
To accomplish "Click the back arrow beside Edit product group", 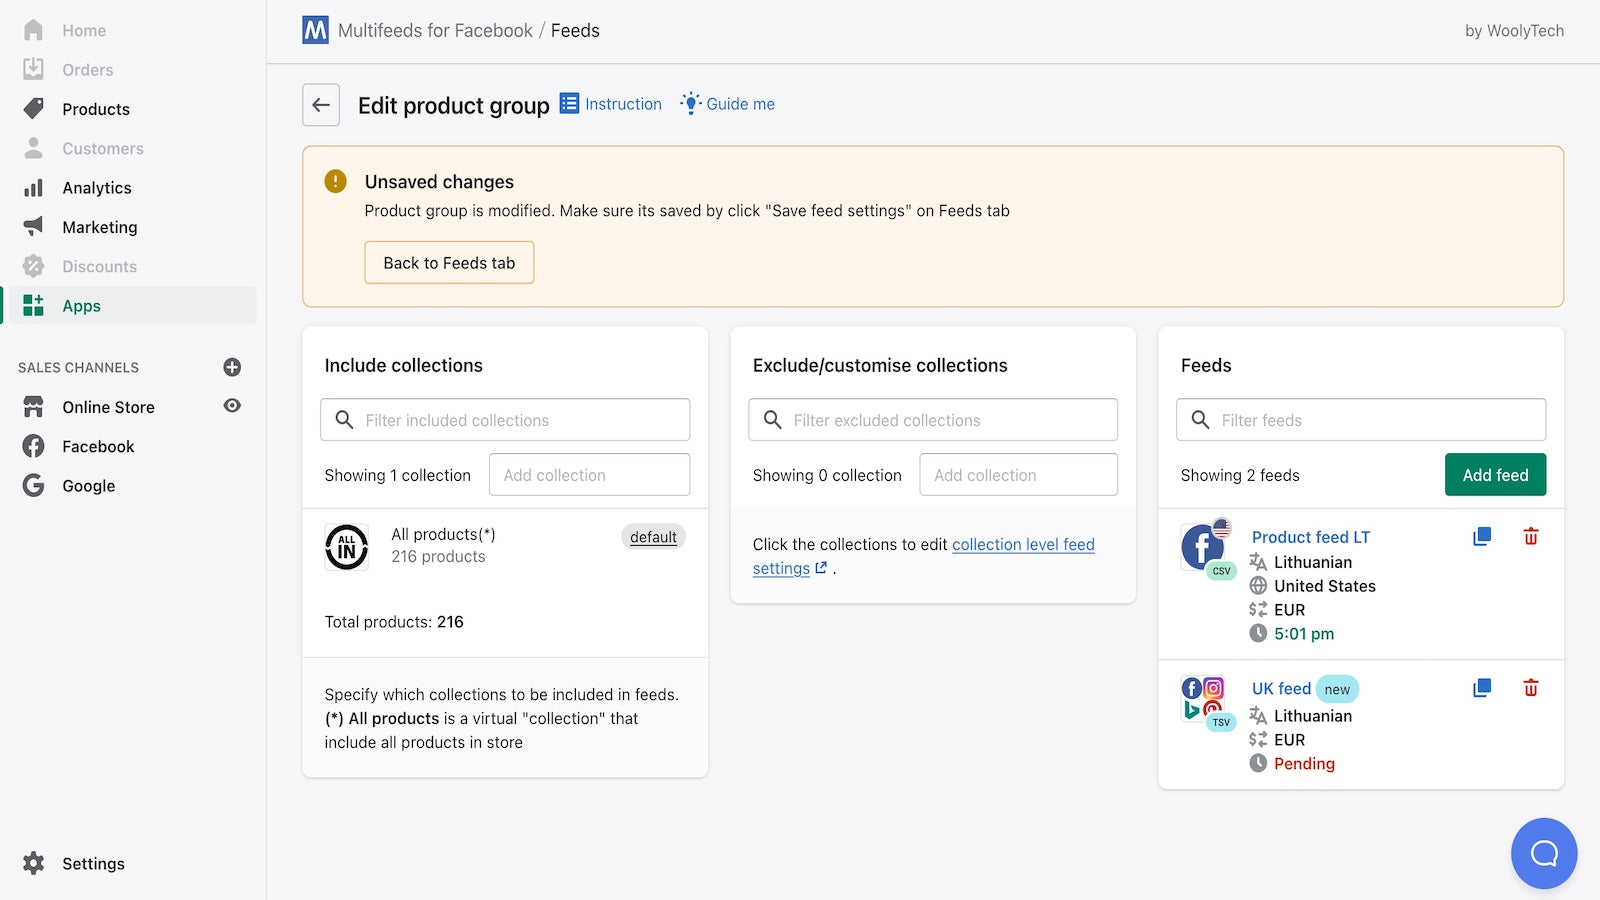I will (320, 104).
